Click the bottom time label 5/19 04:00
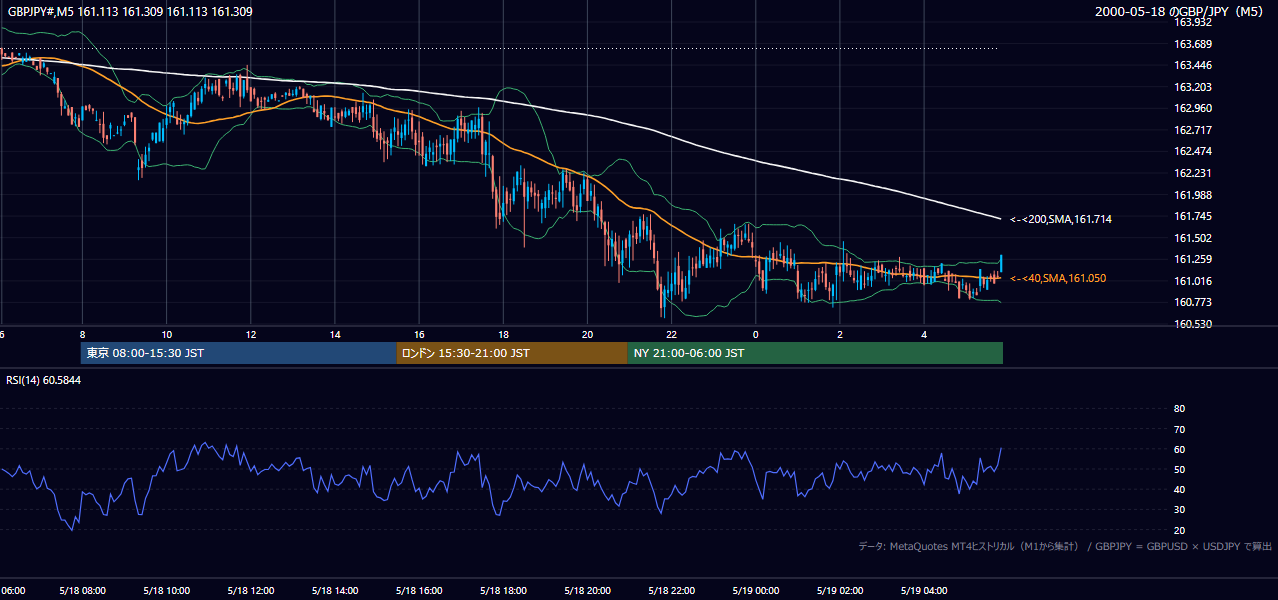The height and width of the screenshot is (600, 1278). point(923,590)
